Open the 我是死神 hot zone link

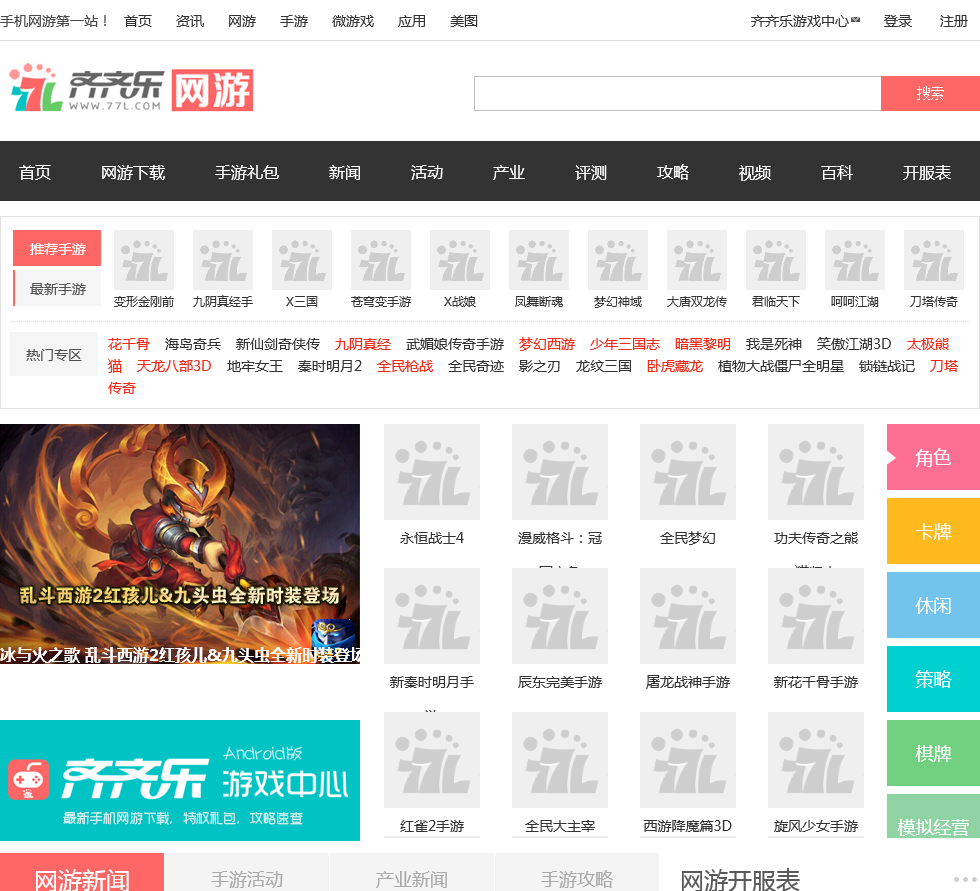pos(774,344)
